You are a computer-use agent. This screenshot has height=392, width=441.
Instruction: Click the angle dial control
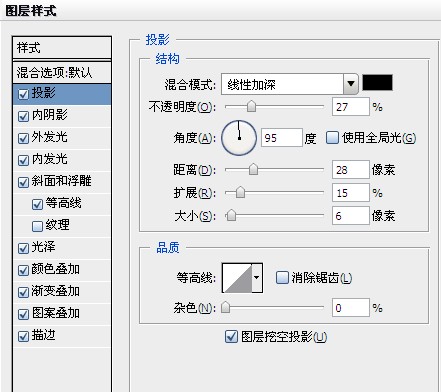coord(239,138)
